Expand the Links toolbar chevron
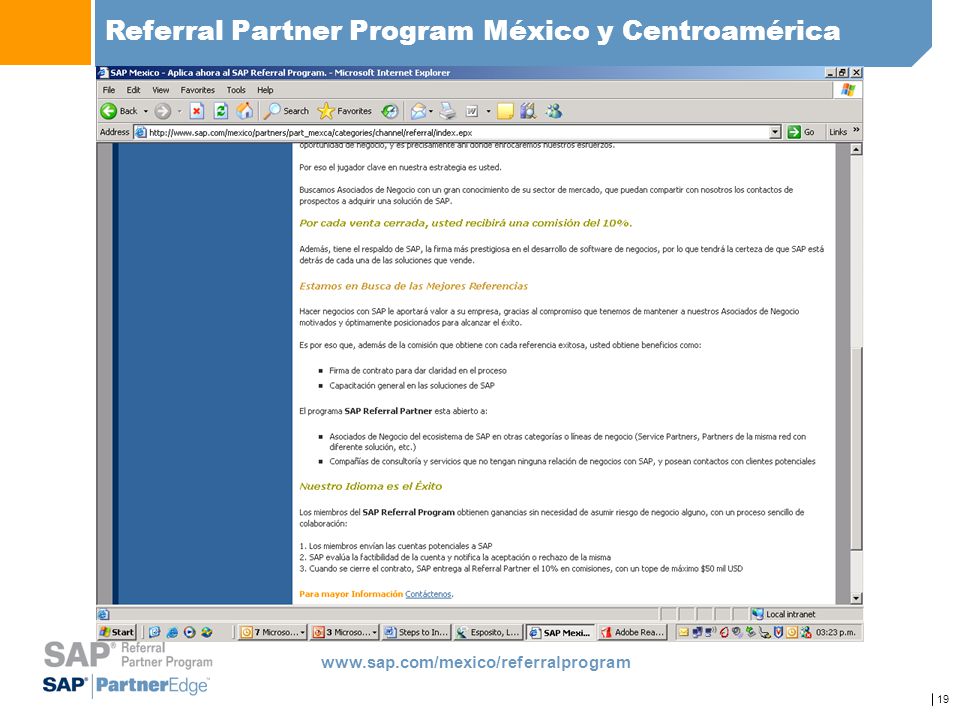The height and width of the screenshot is (720, 960). click(x=856, y=130)
